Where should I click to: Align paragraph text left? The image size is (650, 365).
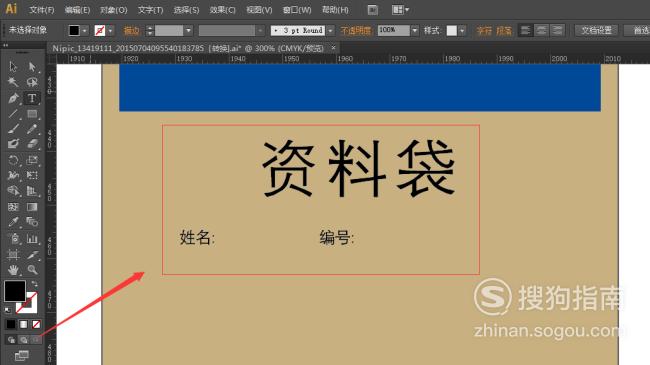[x=526, y=30]
